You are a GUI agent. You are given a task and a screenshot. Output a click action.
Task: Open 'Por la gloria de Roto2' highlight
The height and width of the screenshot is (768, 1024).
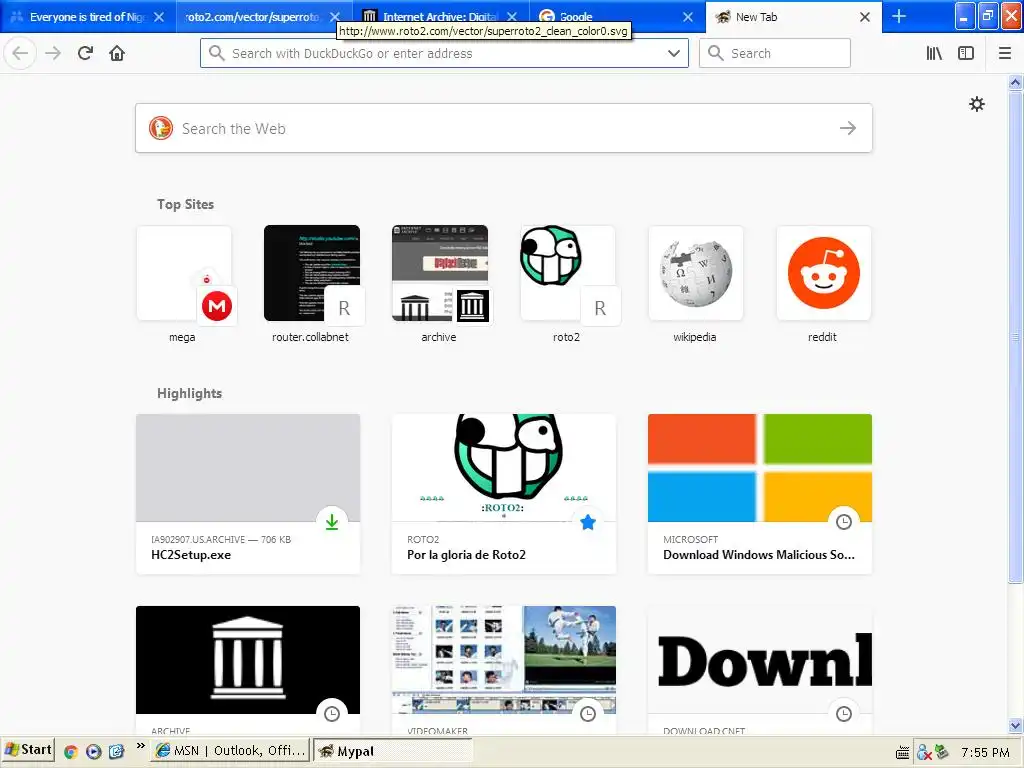[504, 494]
